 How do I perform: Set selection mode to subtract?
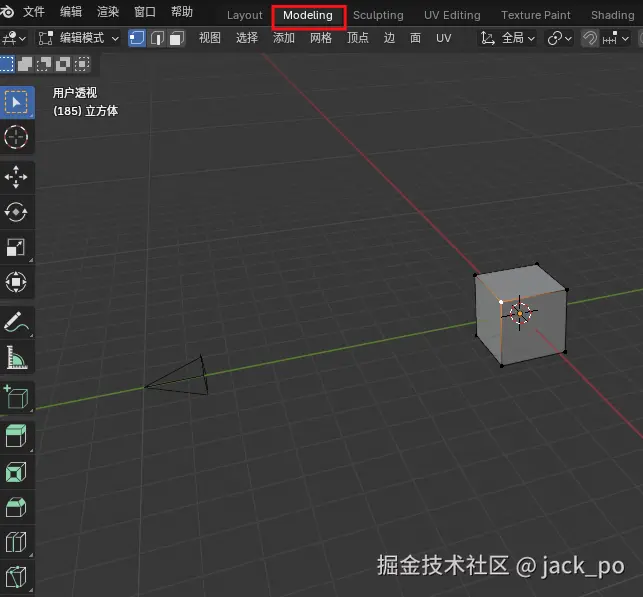point(44,64)
